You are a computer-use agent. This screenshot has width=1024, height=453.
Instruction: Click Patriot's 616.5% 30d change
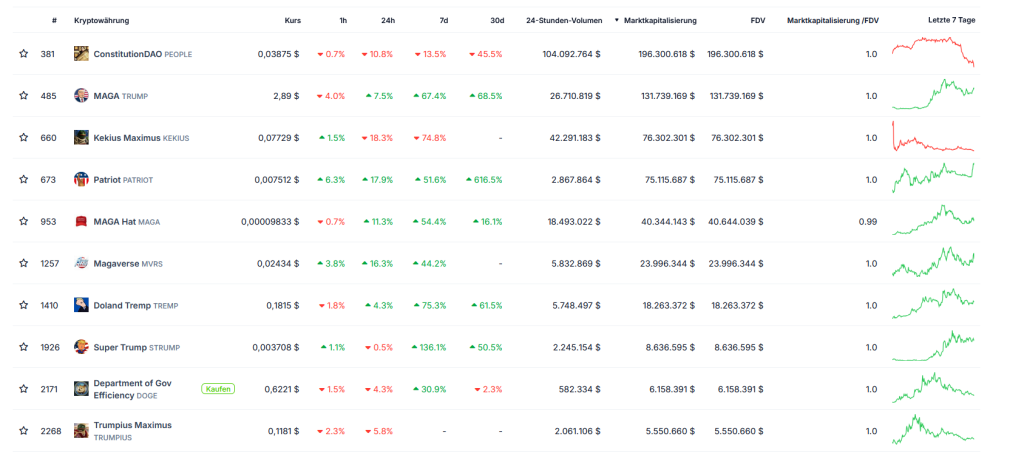click(484, 180)
